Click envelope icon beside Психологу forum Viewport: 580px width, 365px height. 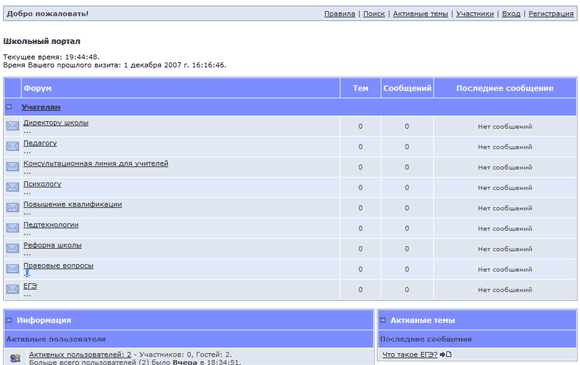(x=13, y=187)
